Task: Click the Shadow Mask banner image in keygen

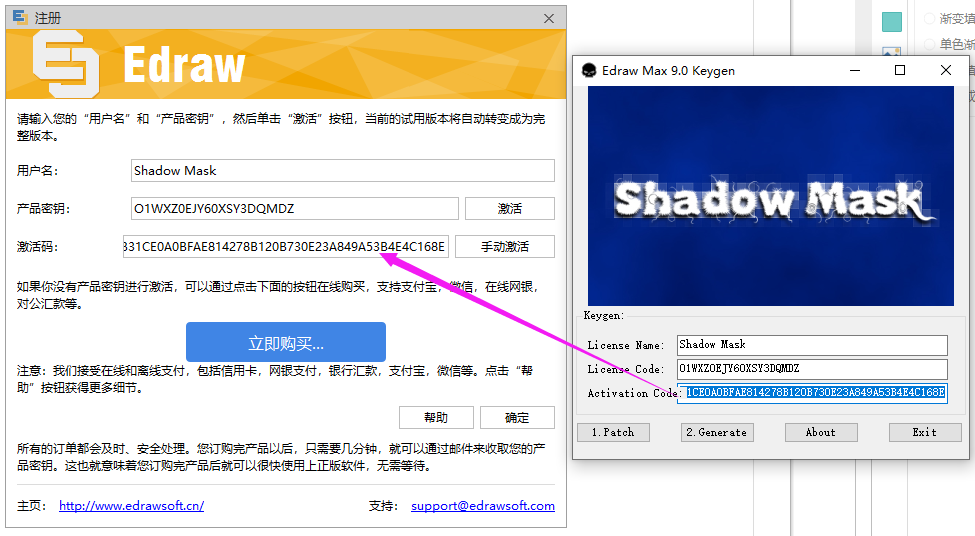Action: click(770, 196)
